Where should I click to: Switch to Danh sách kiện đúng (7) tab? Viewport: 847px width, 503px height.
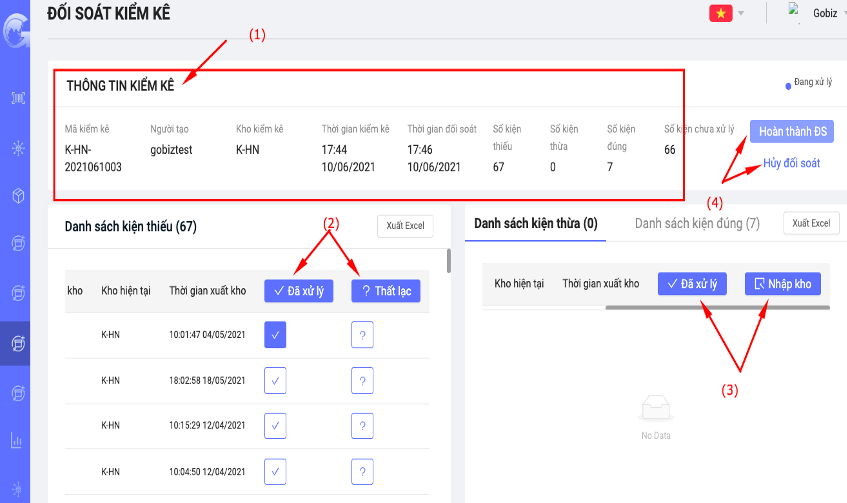pos(696,223)
